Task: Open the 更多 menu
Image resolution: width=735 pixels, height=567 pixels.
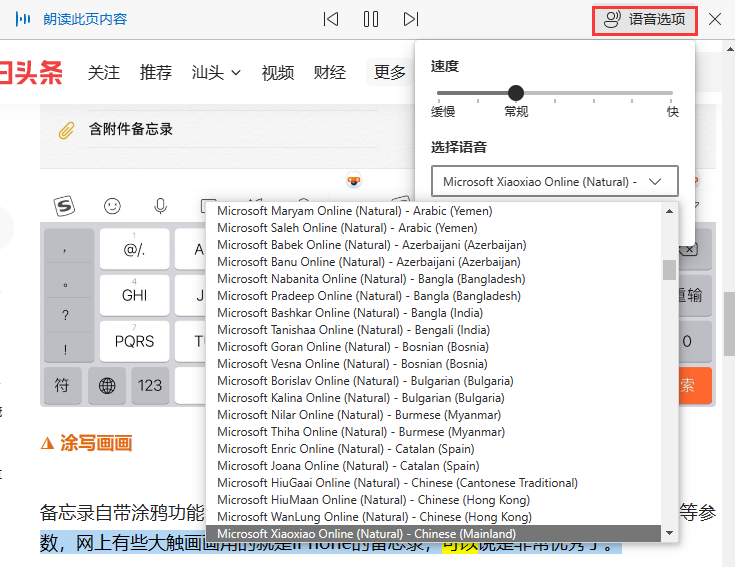Action: point(390,72)
